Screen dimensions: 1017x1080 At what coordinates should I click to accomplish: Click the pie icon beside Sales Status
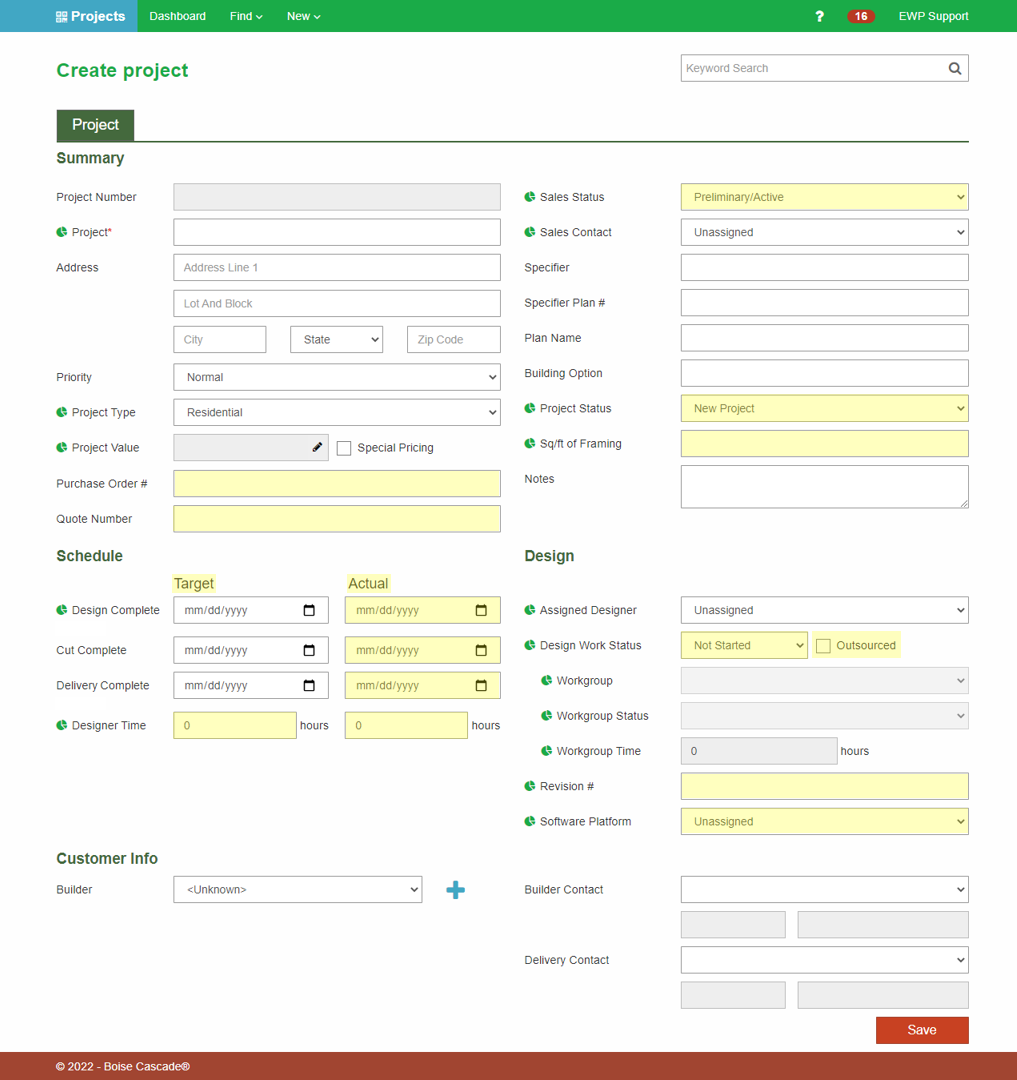[x=530, y=197]
